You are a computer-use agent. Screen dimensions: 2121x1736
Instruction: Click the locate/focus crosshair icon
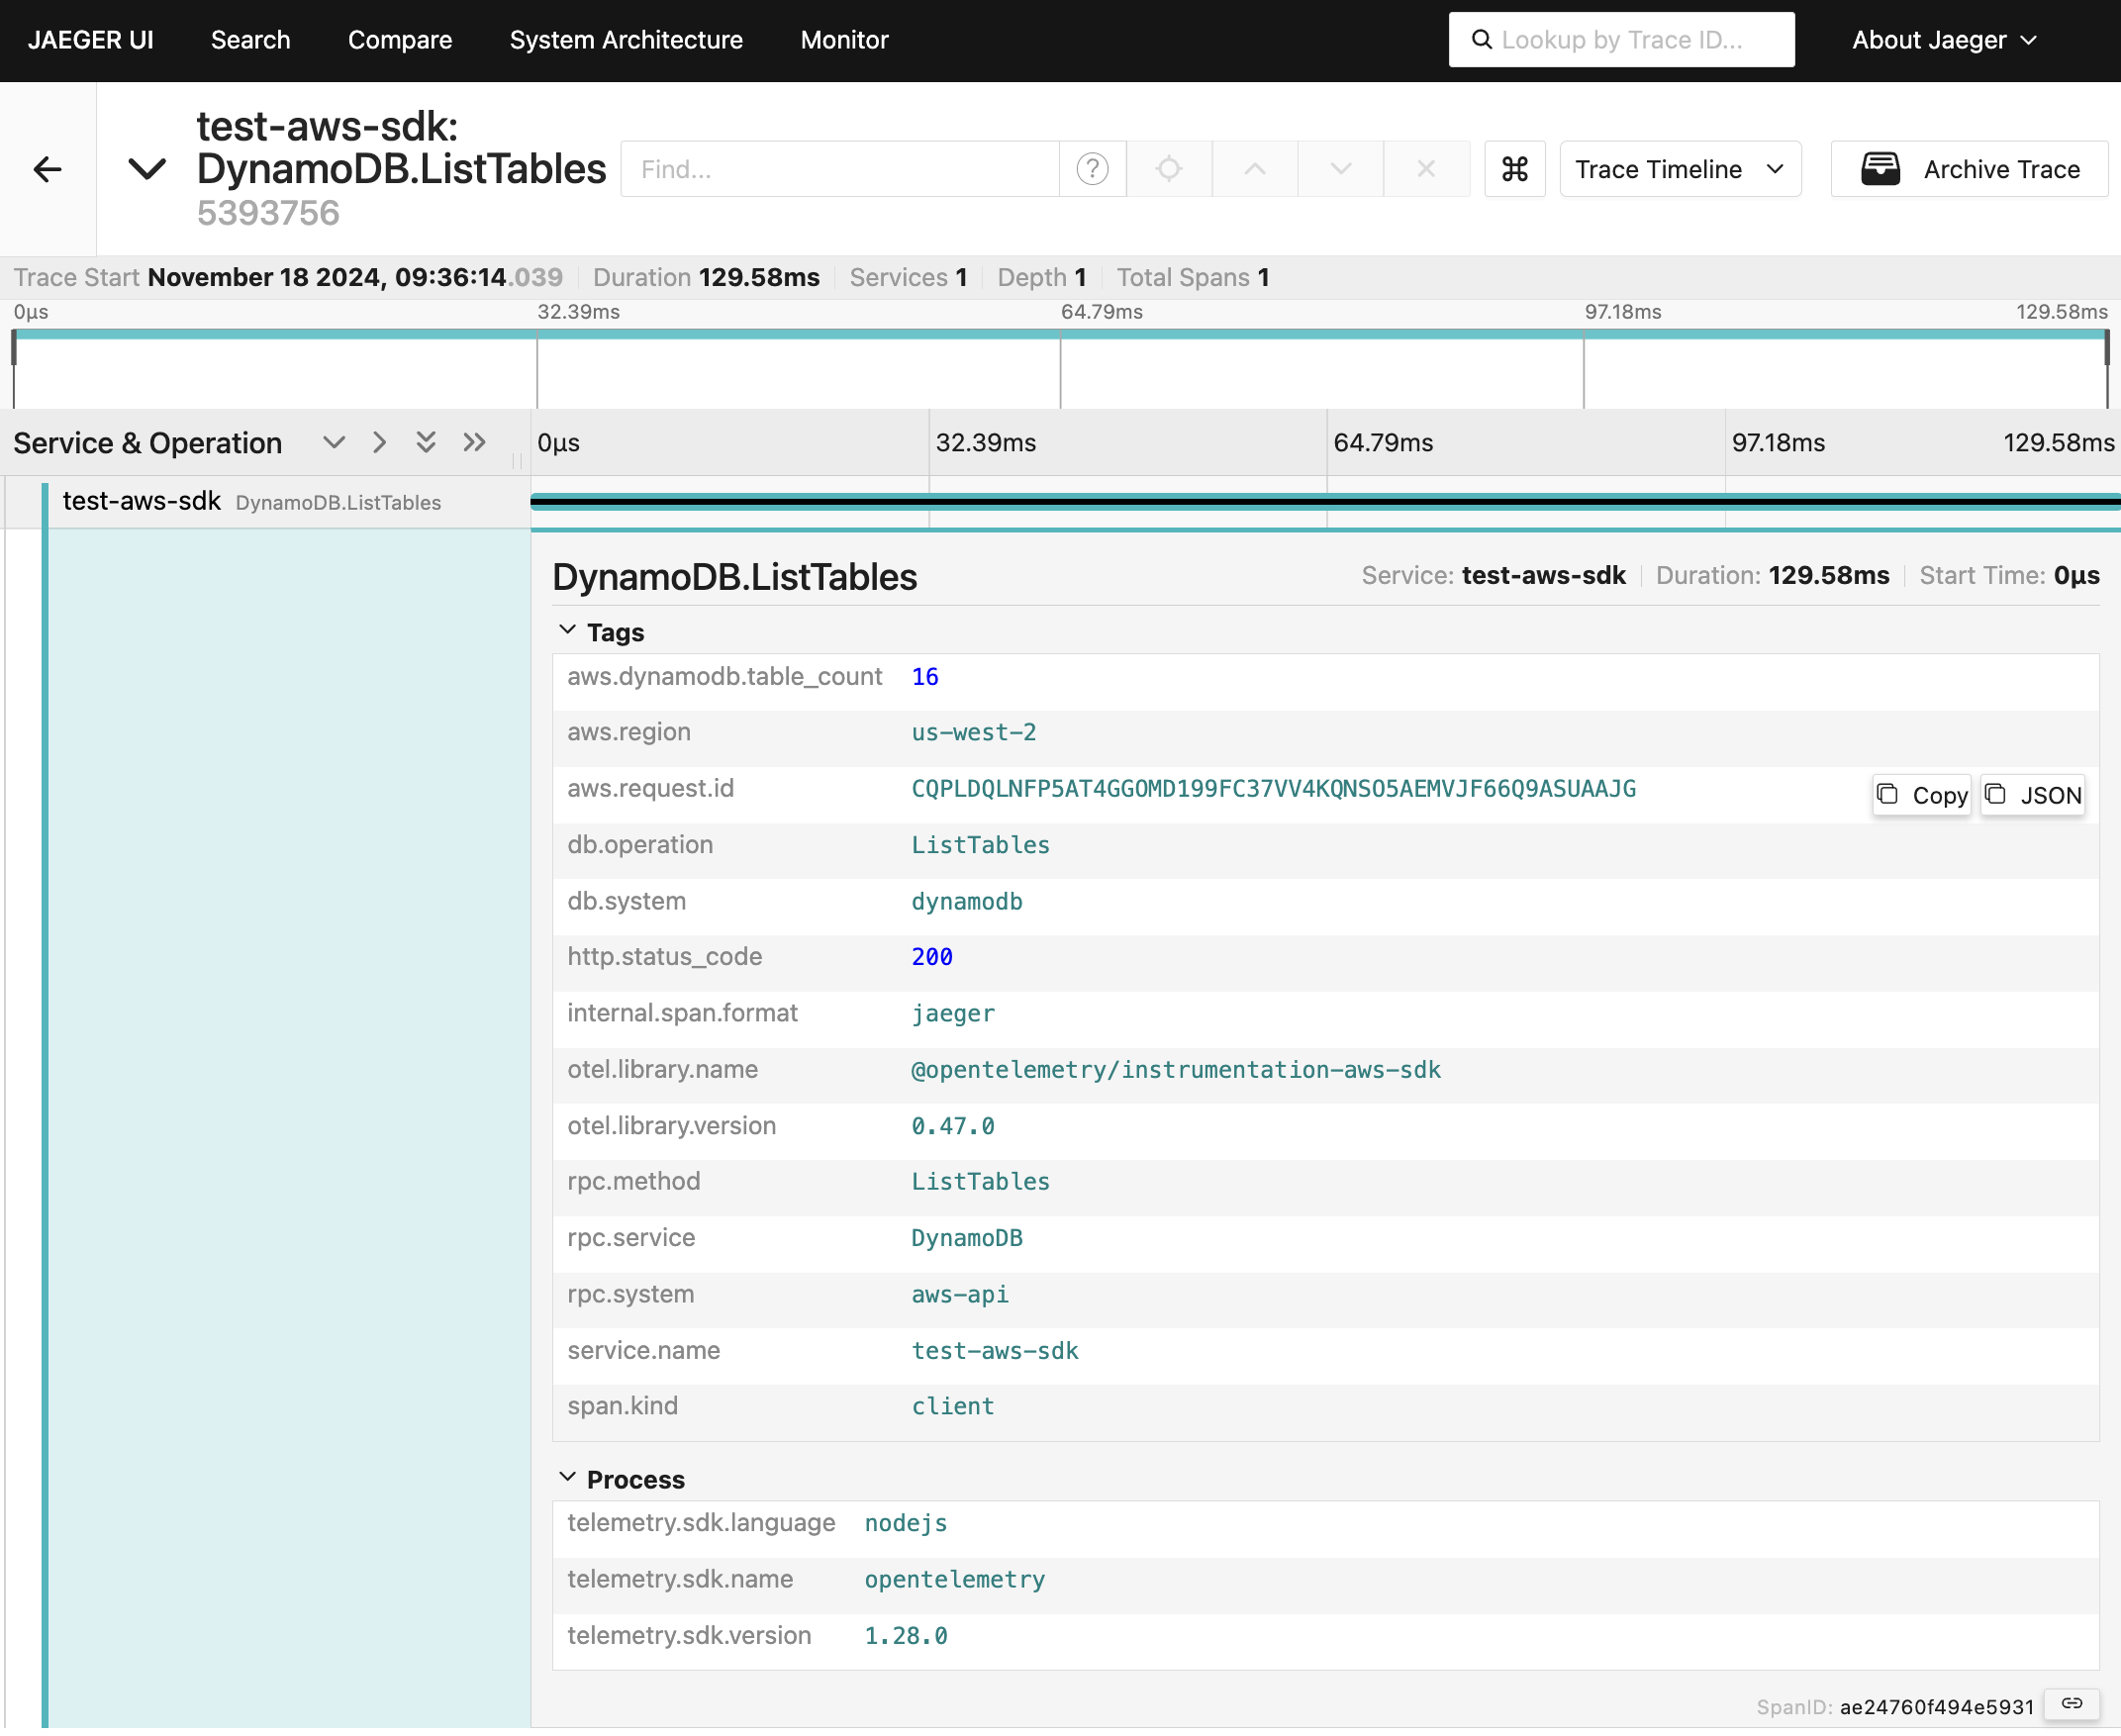(x=1168, y=169)
